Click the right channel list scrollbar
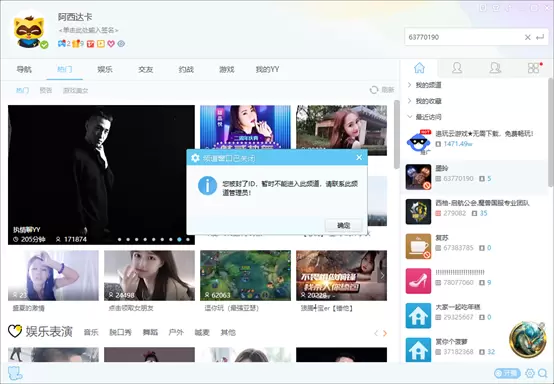Viewport: 554px width, 384px height. [x=551, y=132]
